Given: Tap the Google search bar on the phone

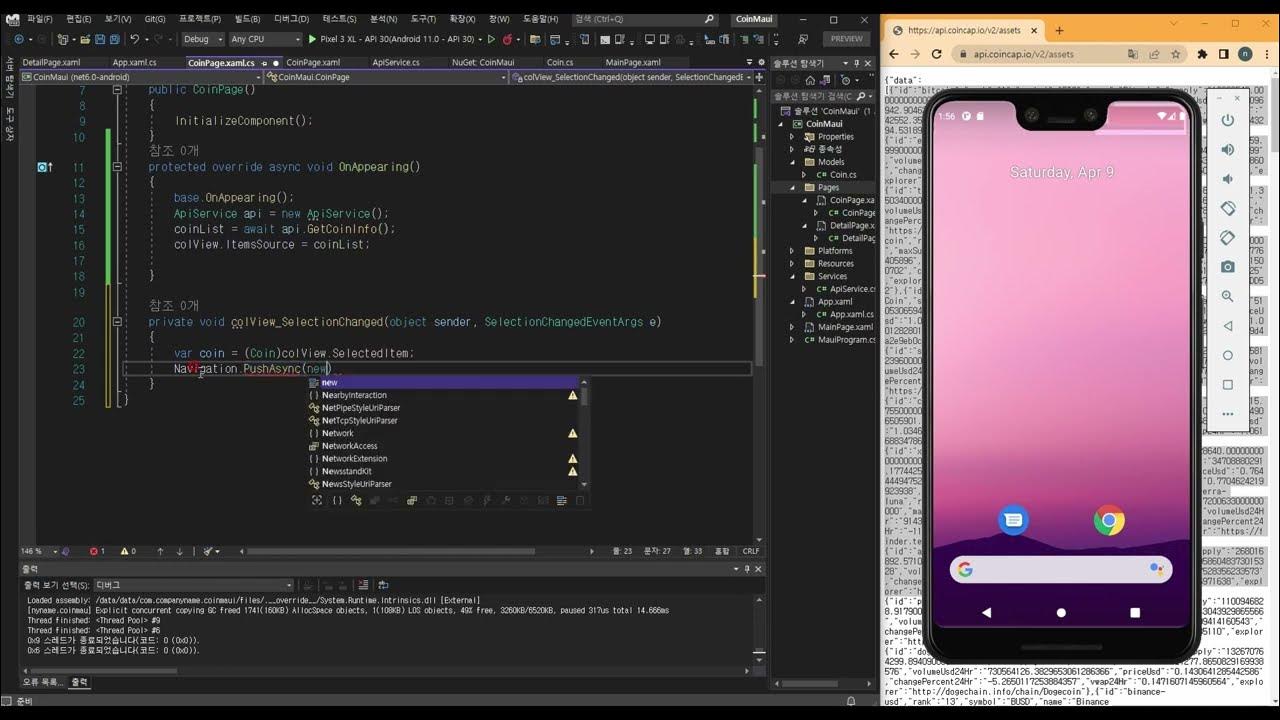Looking at the screenshot, I should [1061, 569].
